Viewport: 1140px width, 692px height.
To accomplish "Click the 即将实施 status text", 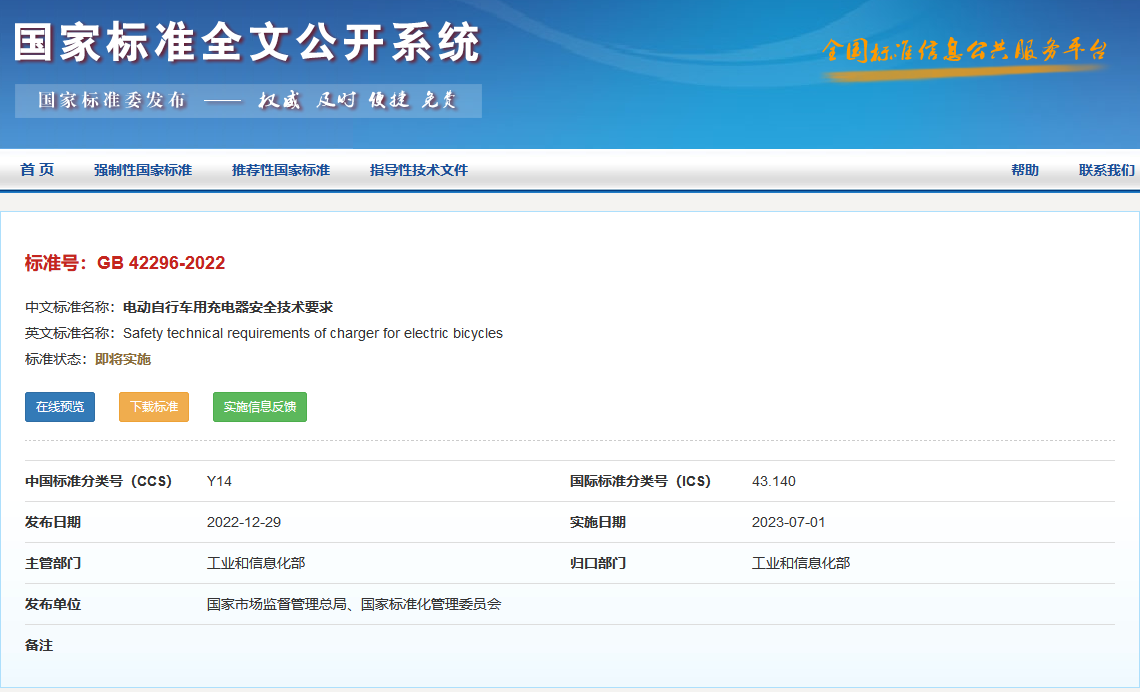I will 123,359.
